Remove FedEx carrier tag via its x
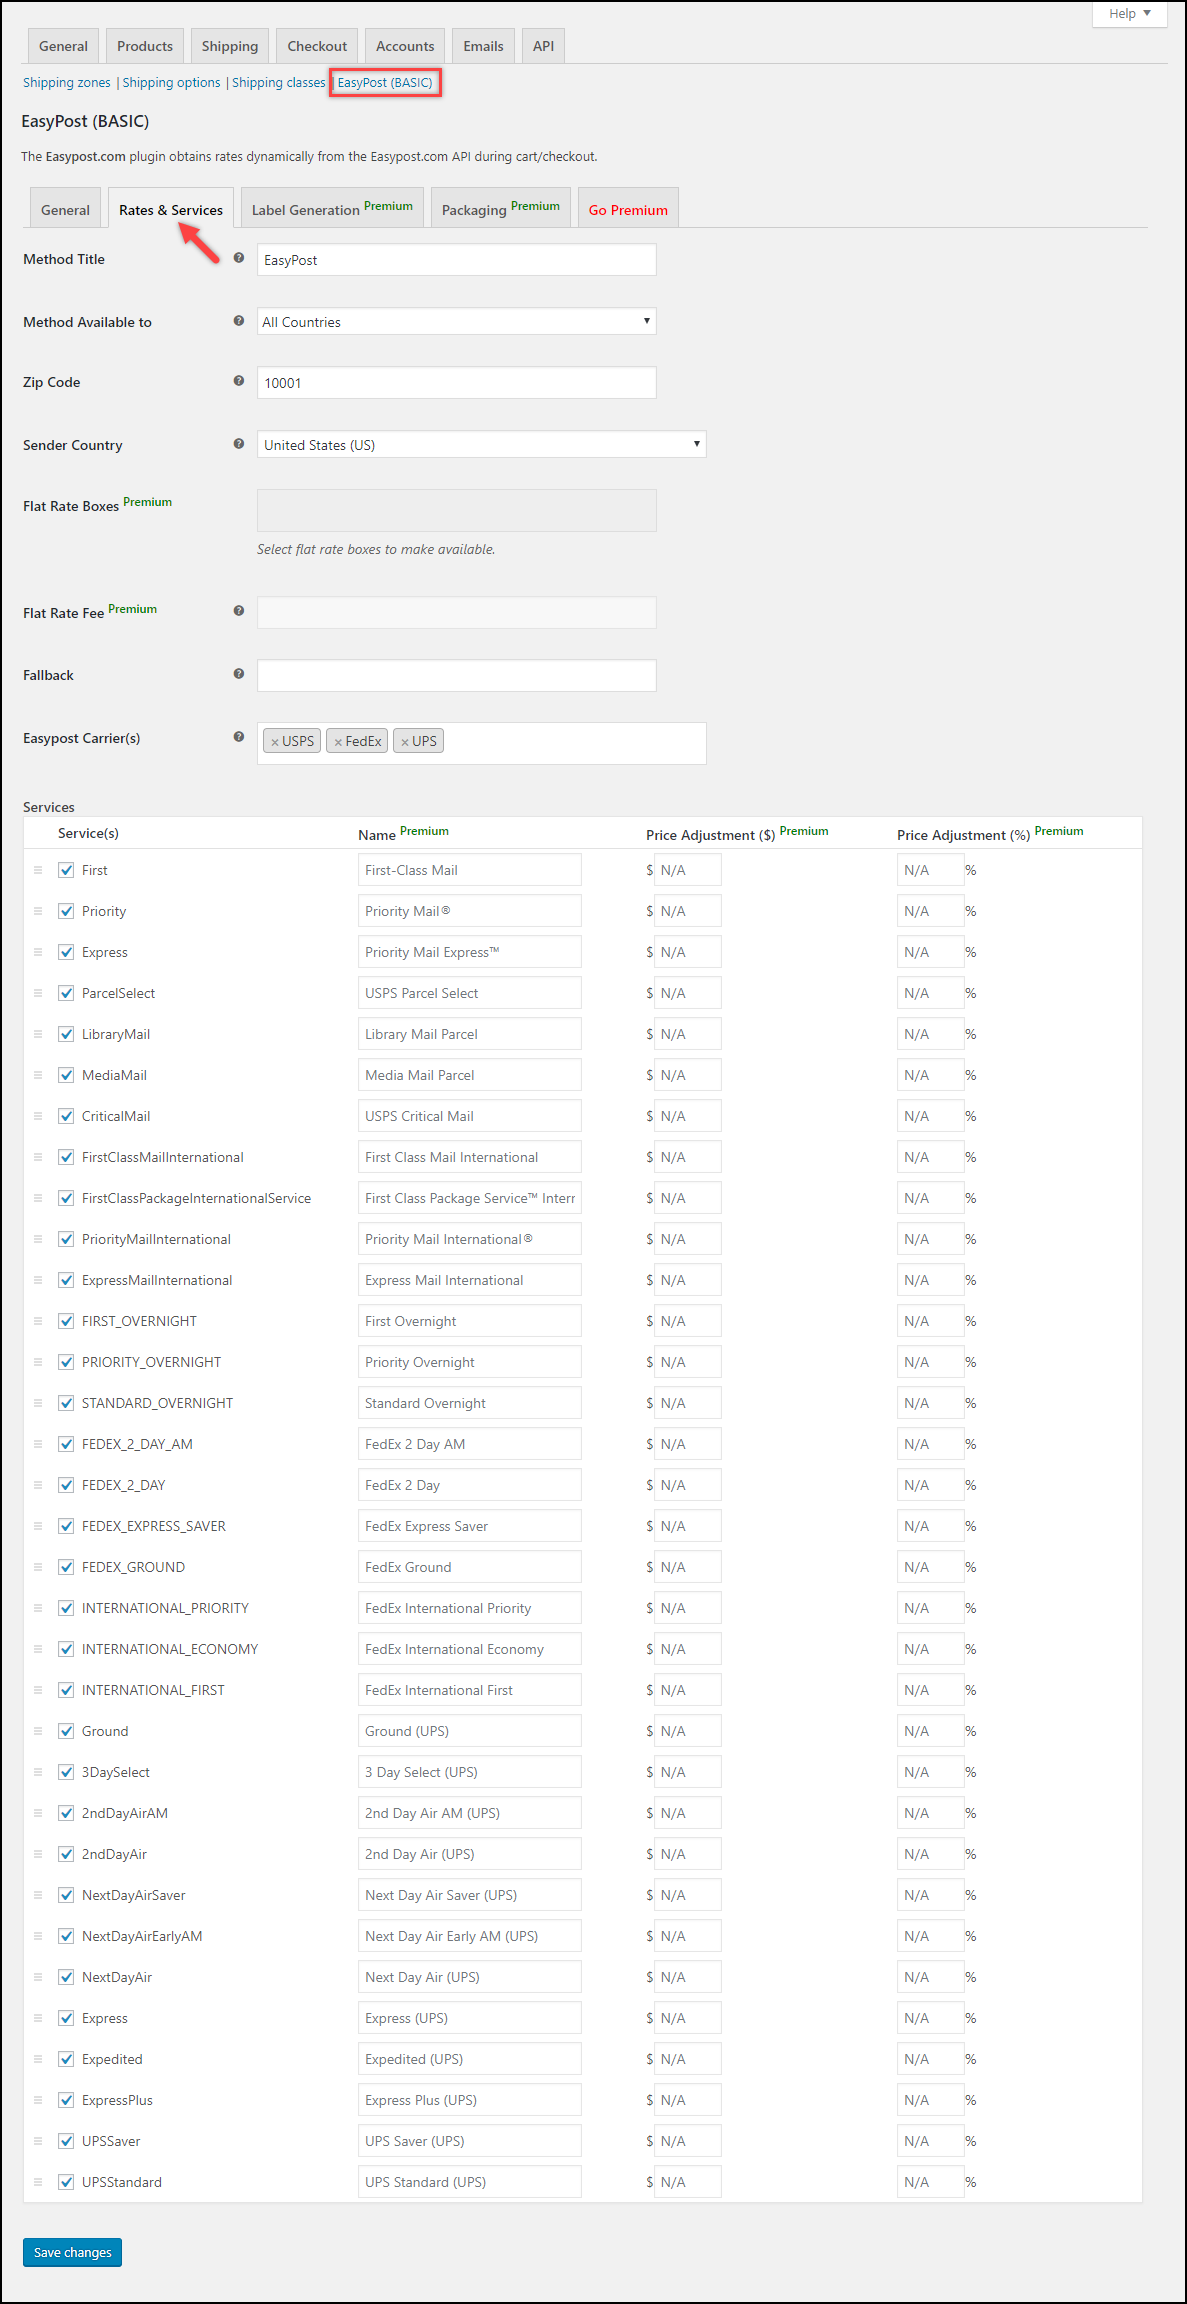 [x=338, y=742]
